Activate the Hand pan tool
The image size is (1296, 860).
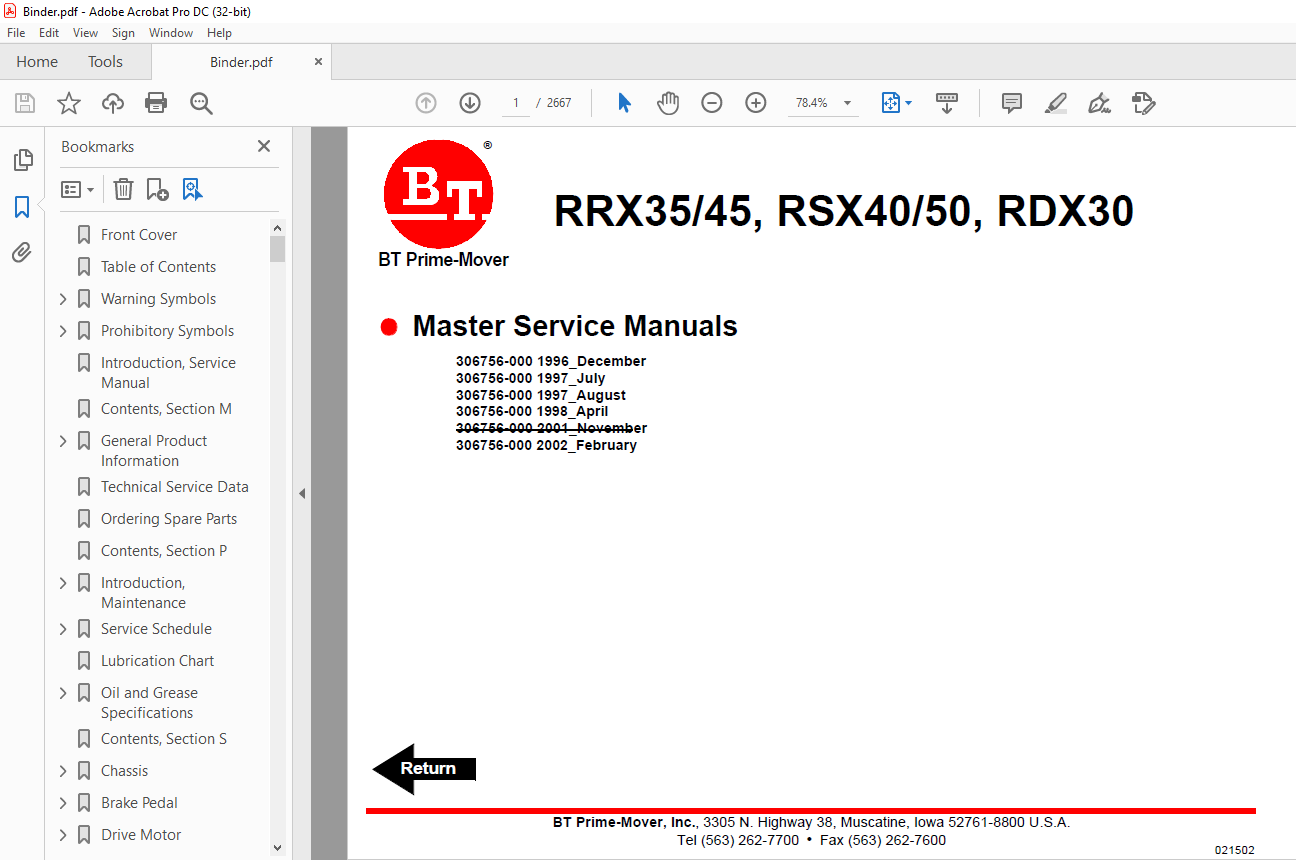668,103
